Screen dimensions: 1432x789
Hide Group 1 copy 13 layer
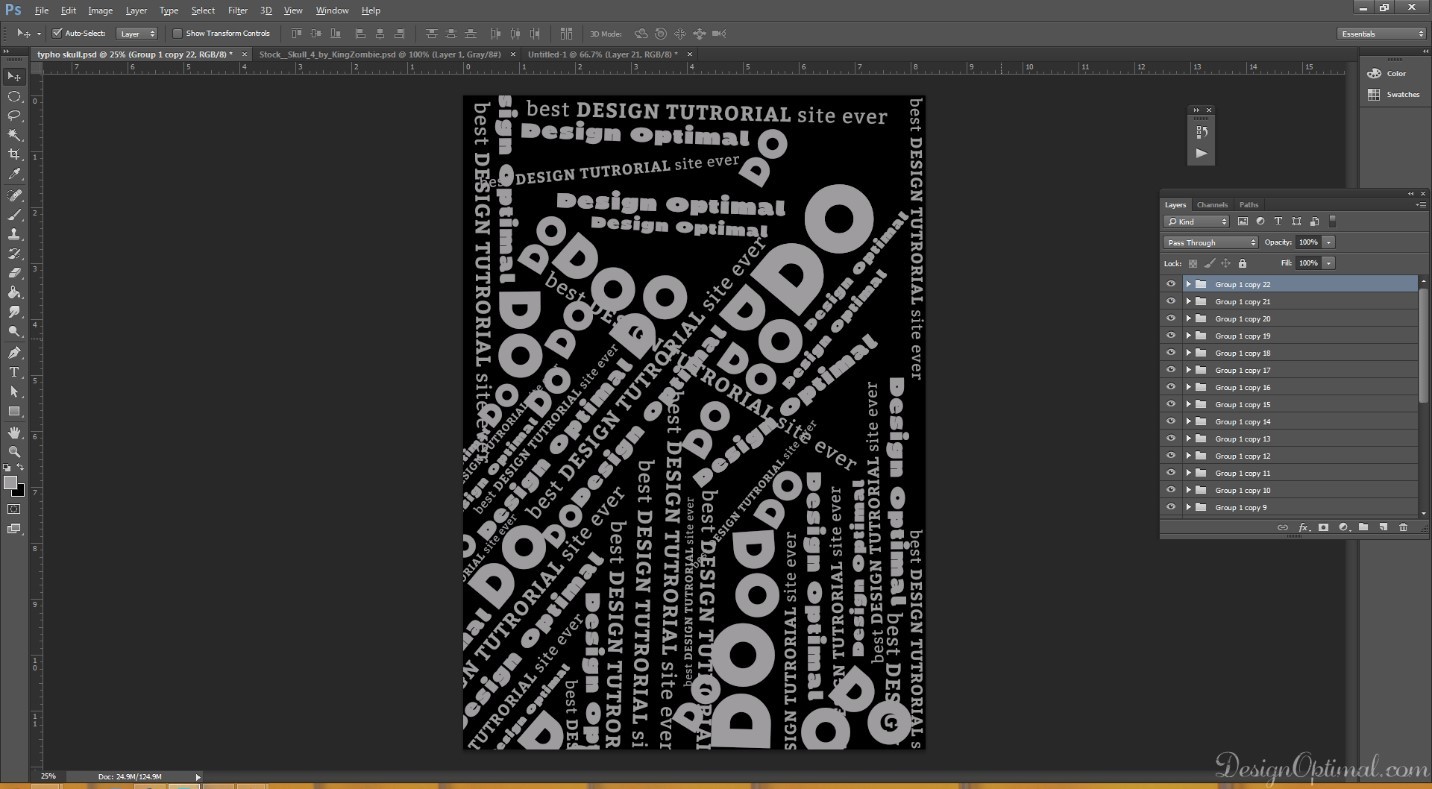tap(1171, 439)
